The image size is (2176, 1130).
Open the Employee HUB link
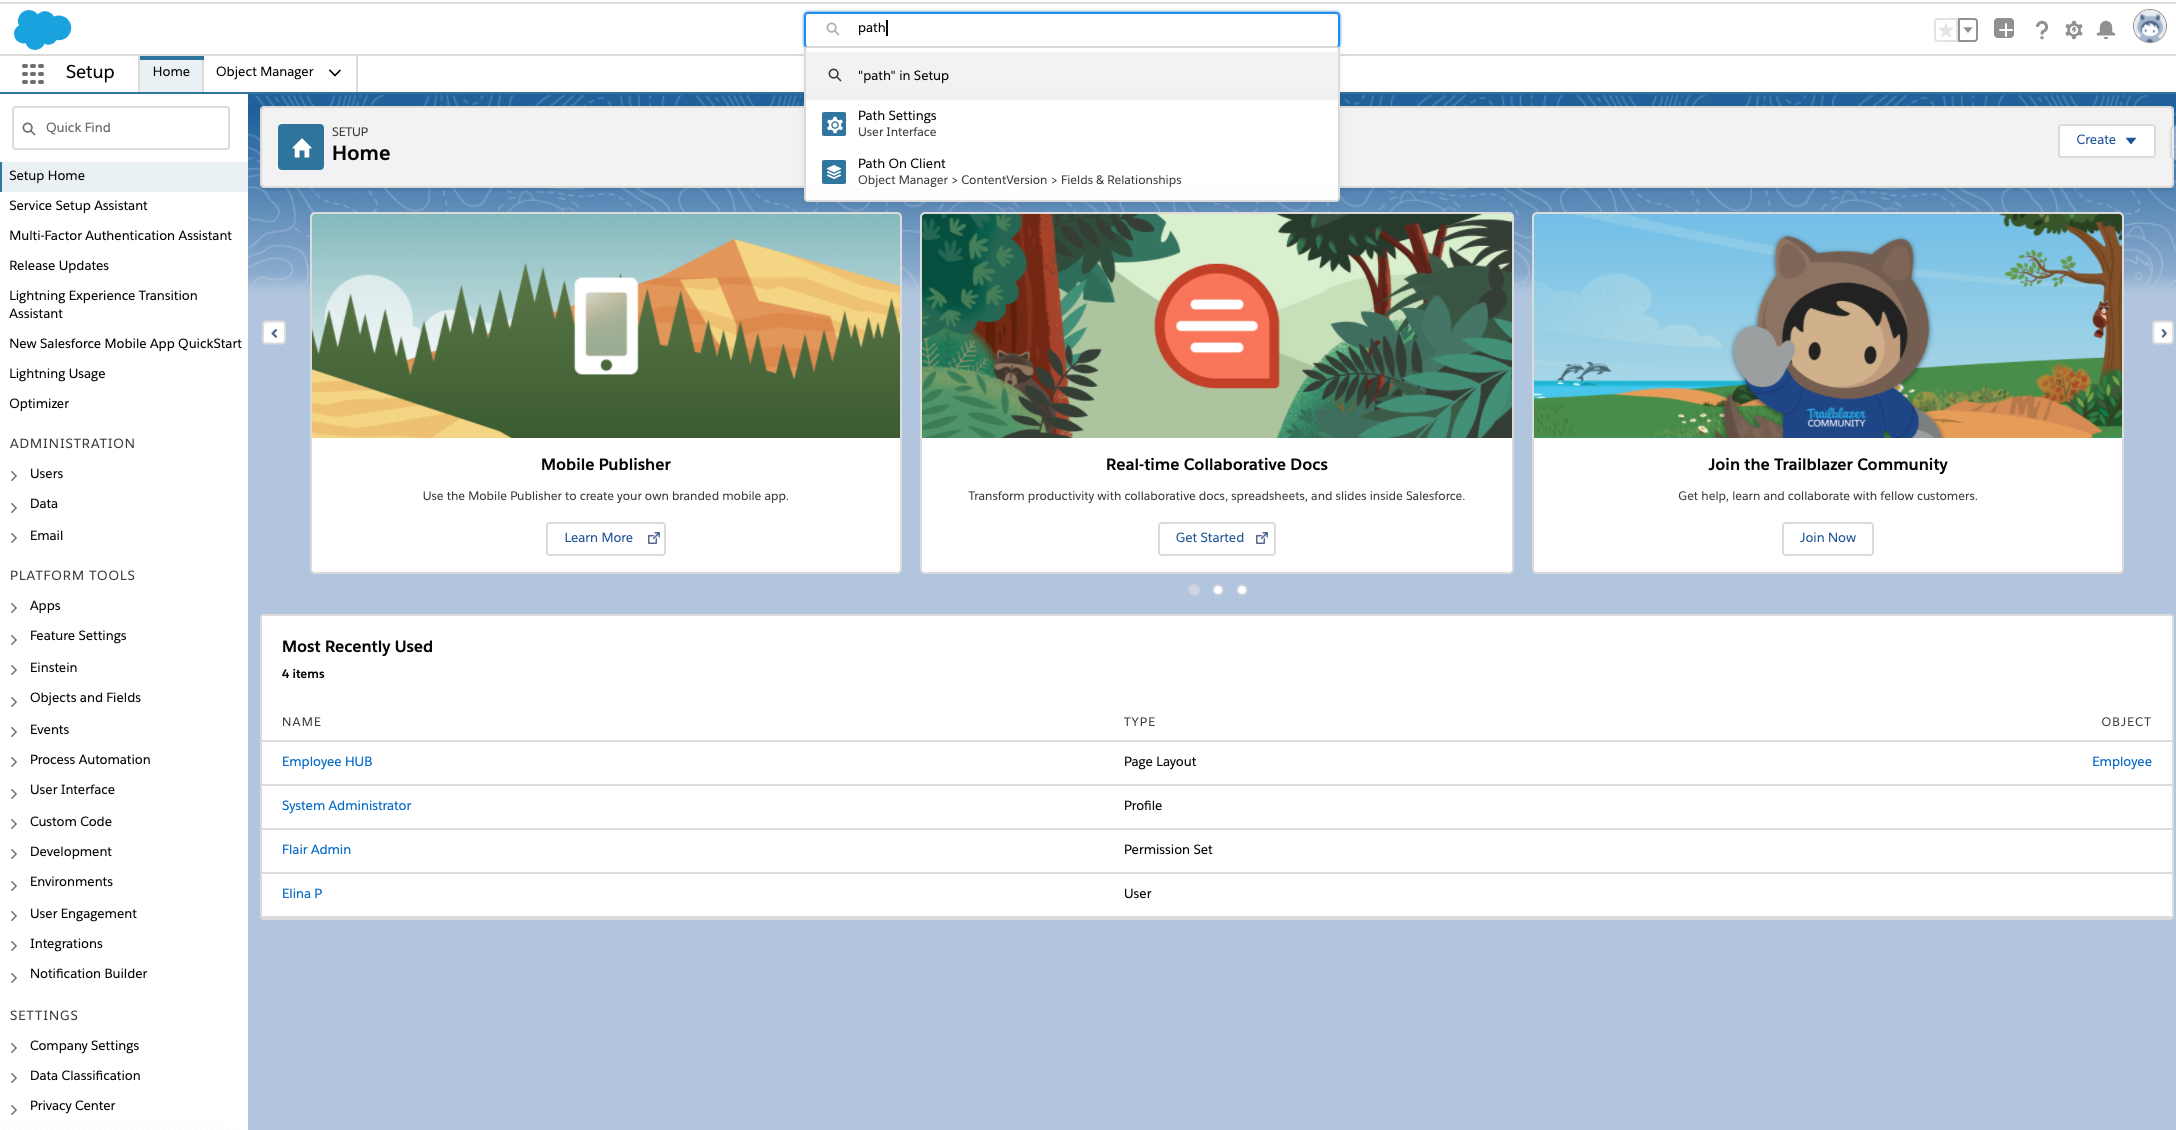click(327, 762)
